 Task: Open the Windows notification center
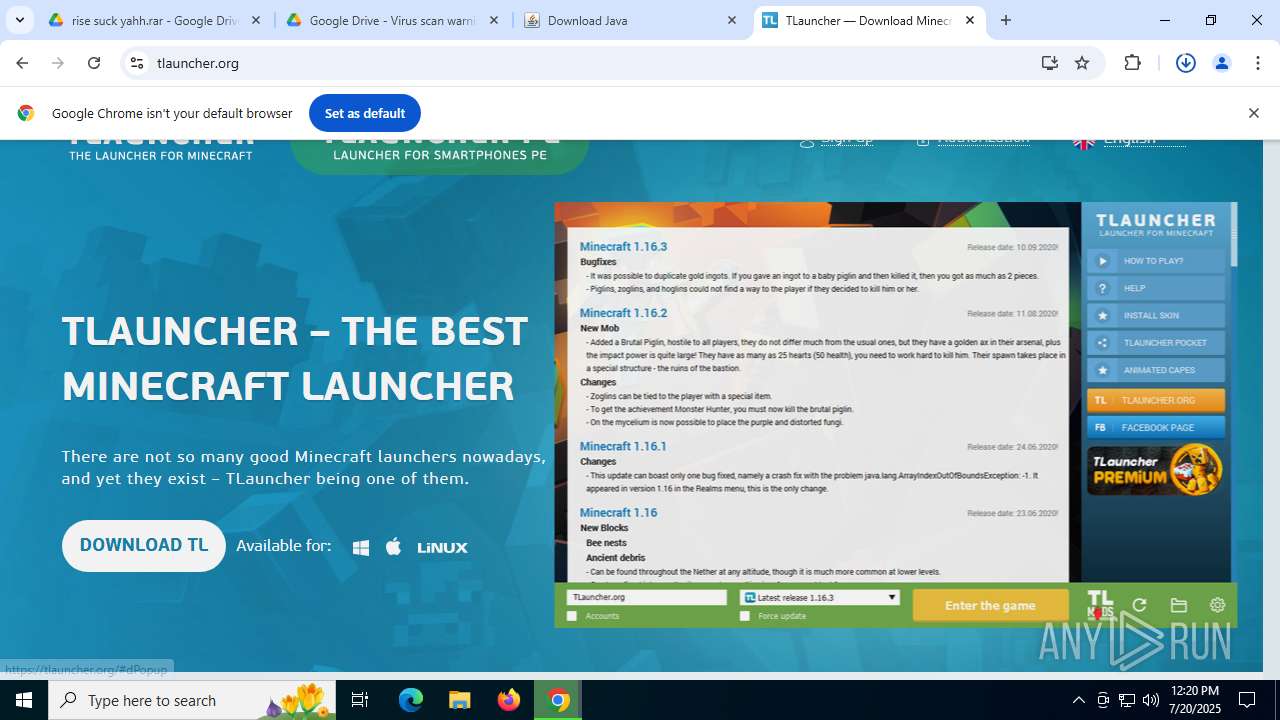1248,700
